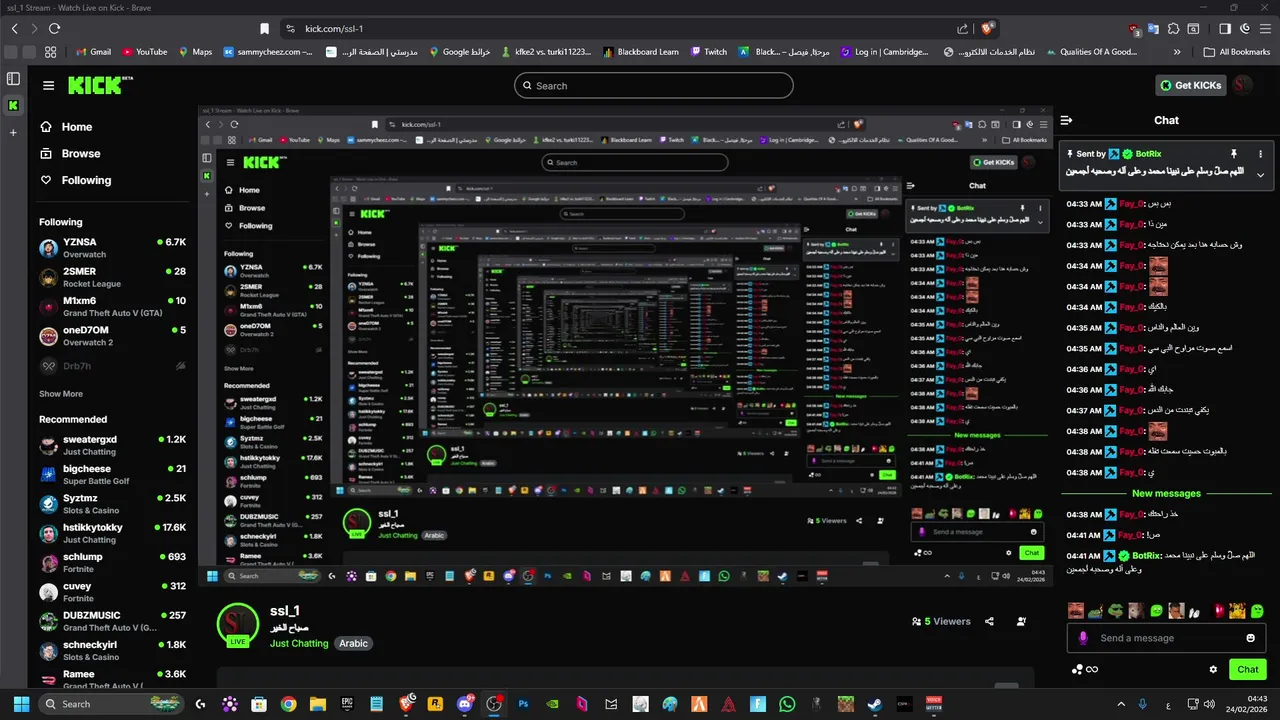Open sweatergxd recommended channel

[112, 445]
